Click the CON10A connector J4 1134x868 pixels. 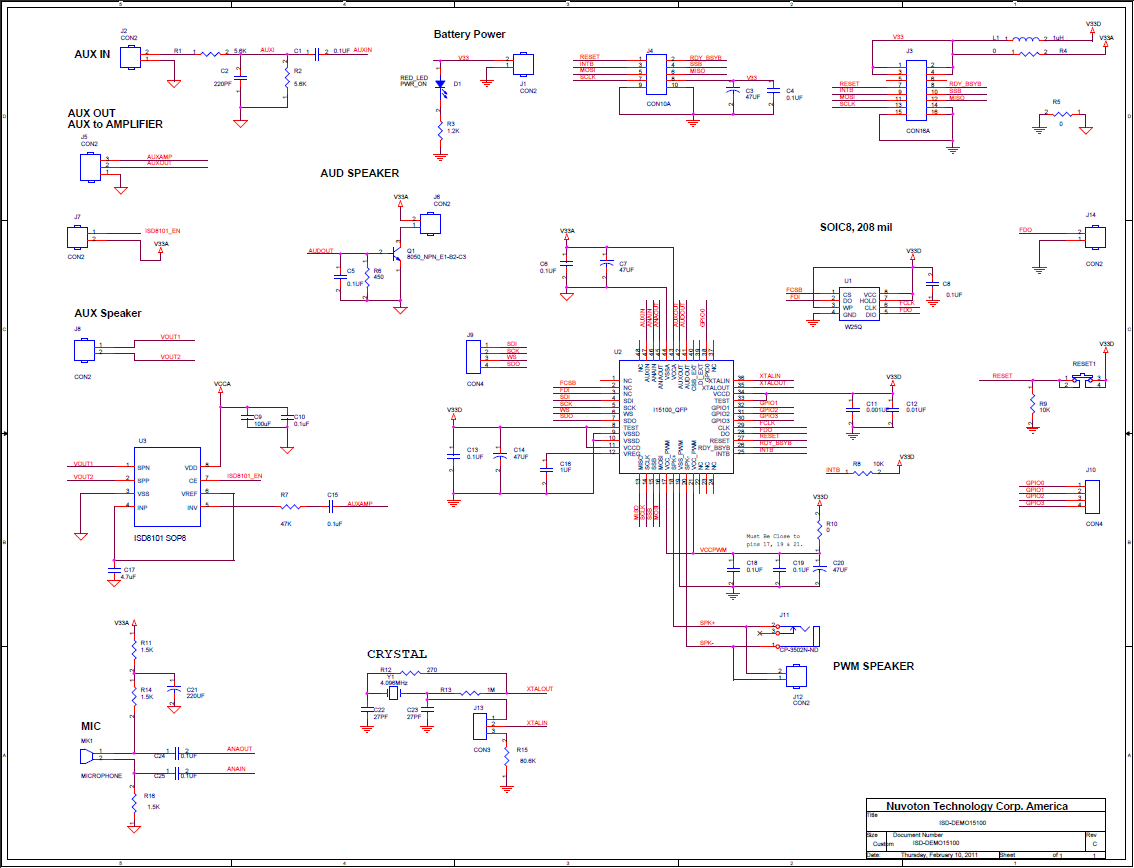pyautogui.click(x=656, y=74)
